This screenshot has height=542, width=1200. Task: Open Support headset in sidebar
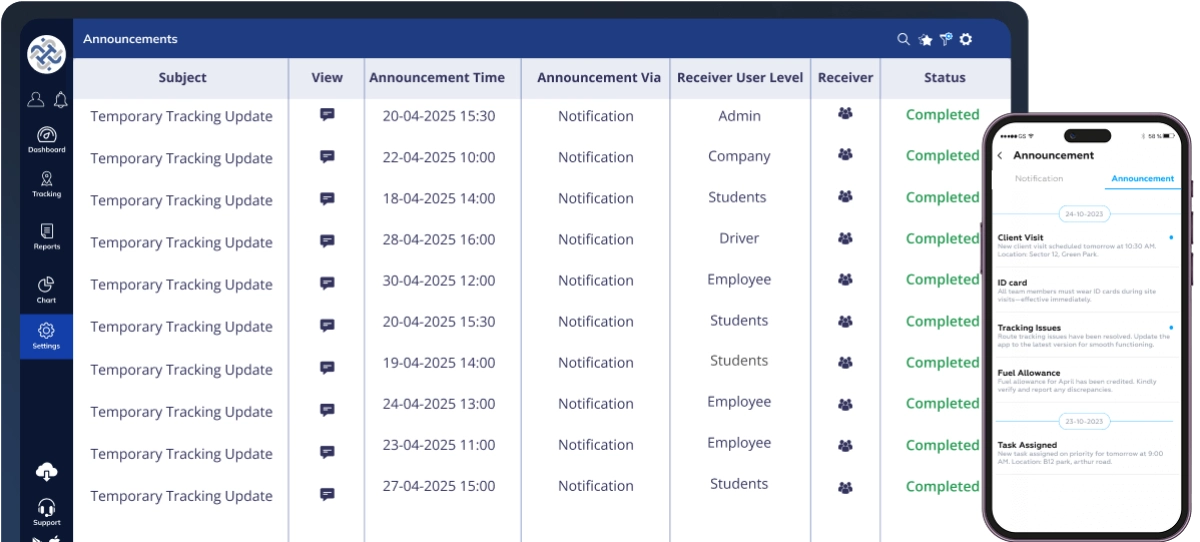[46, 511]
